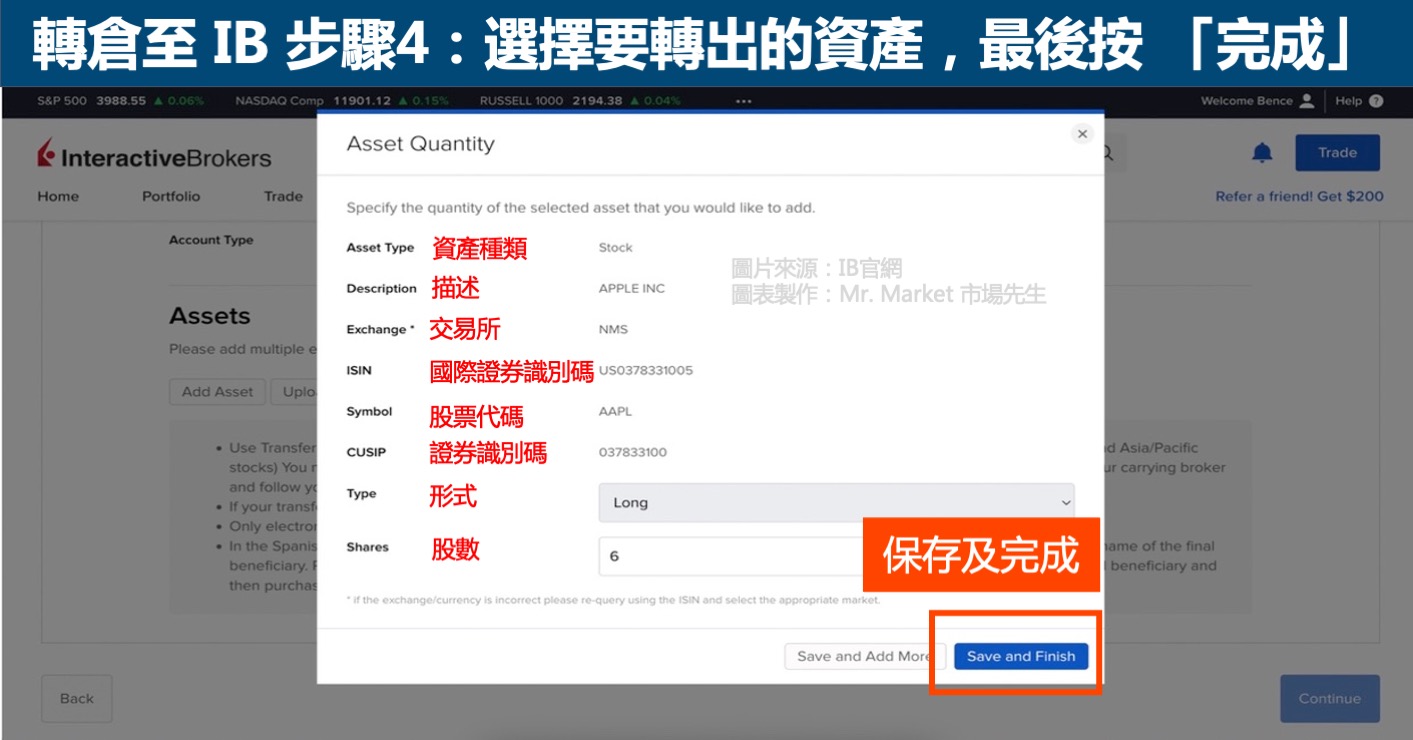Select the description text APPLE INC
The image size is (1413, 740).
[x=632, y=289]
